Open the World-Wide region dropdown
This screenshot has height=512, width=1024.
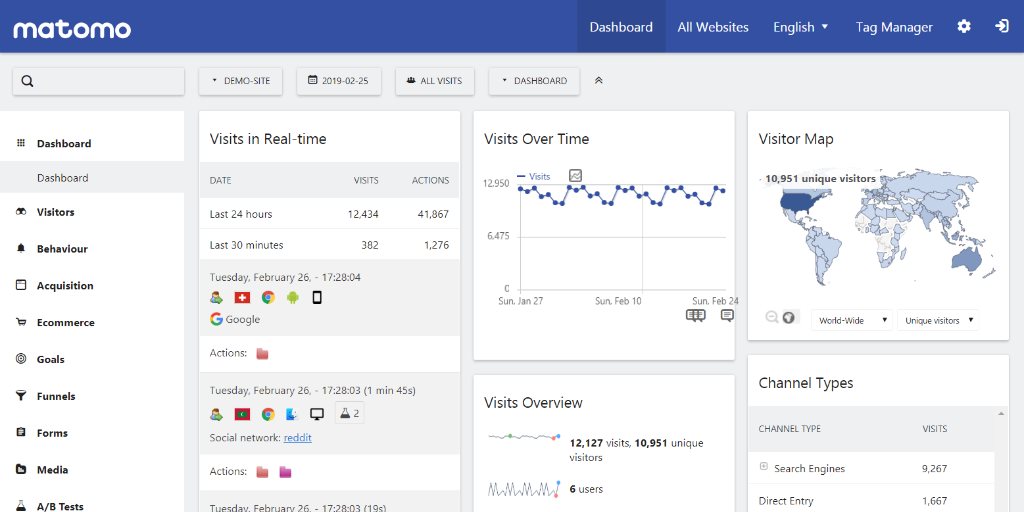point(852,320)
